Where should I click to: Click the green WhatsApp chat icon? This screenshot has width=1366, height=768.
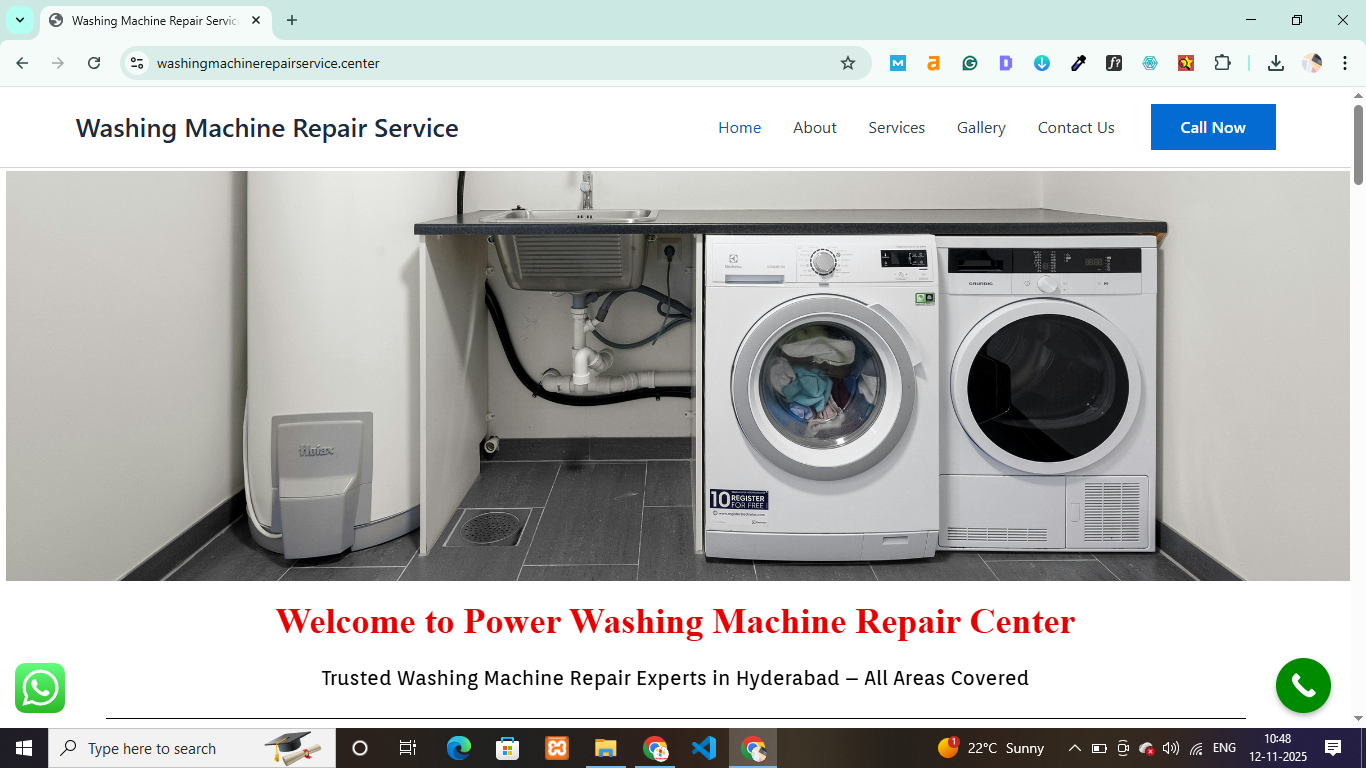[40, 688]
